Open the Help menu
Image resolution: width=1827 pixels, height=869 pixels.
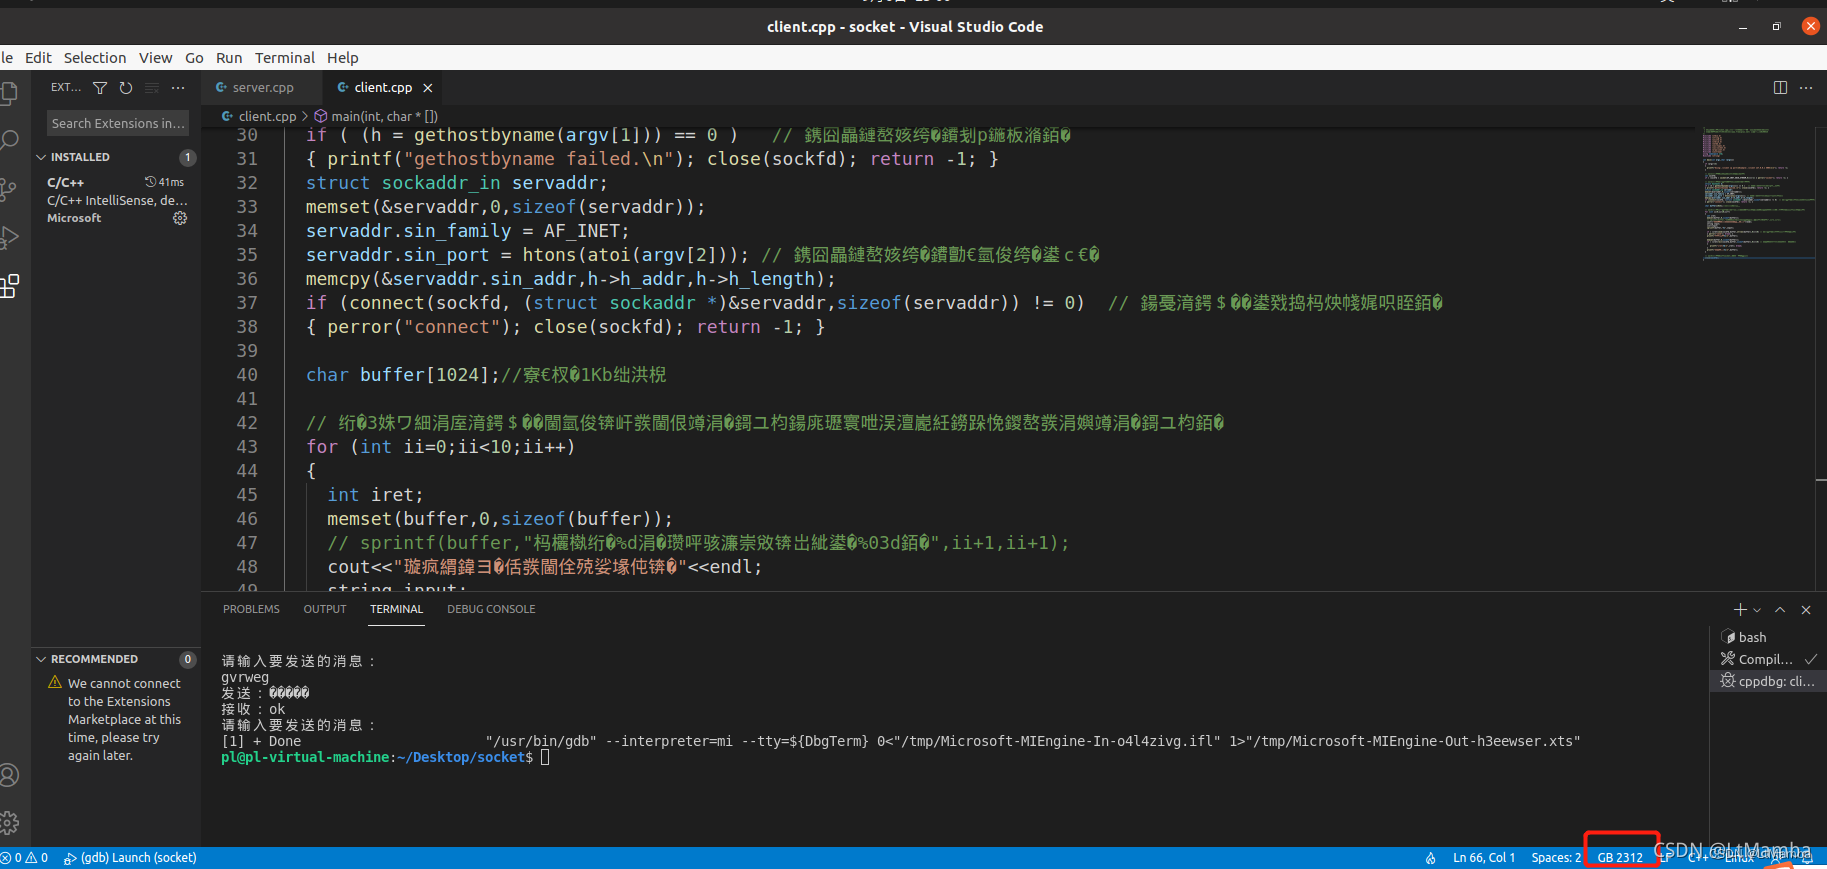(x=343, y=58)
